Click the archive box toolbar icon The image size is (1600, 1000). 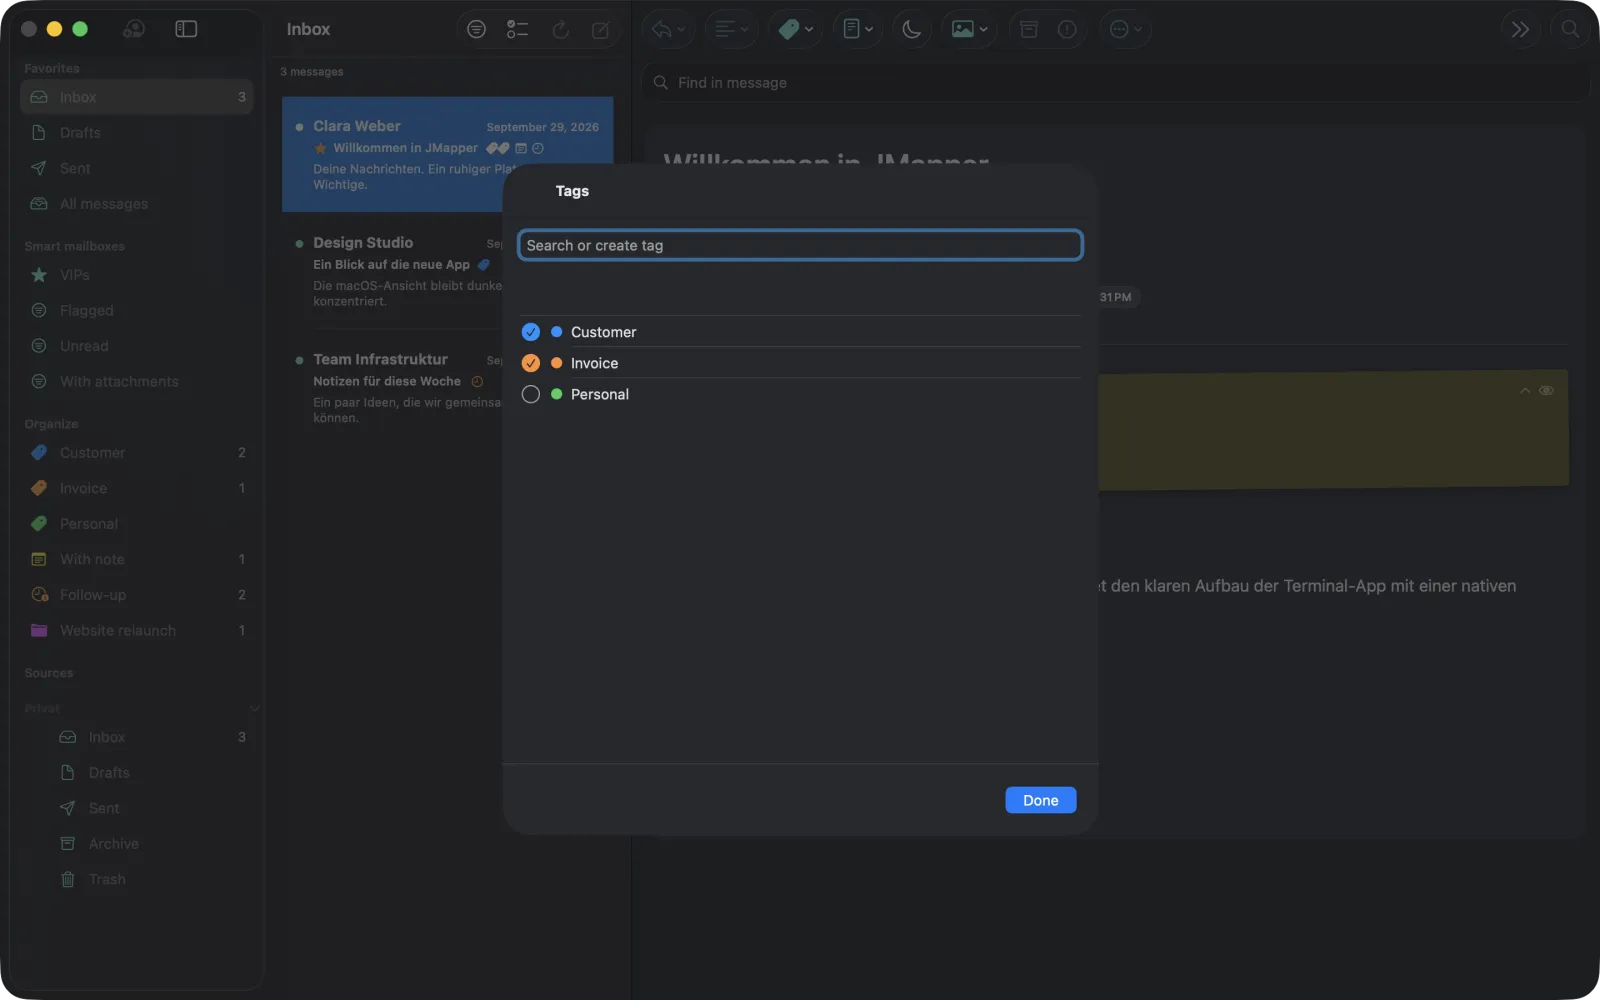pyautogui.click(x=1029, y=29)
